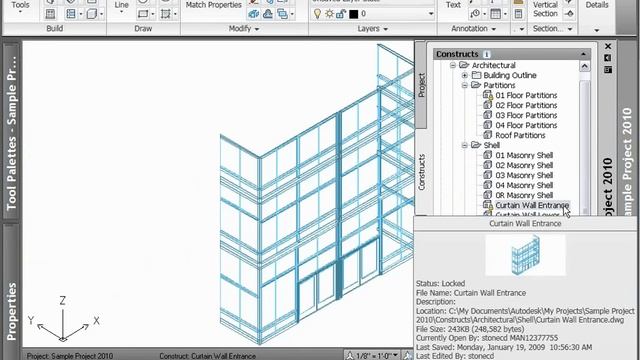Select Curtain Wall Entrance construct
The image size is (640, 360).
pyautogui.click(x=532, y=205)
